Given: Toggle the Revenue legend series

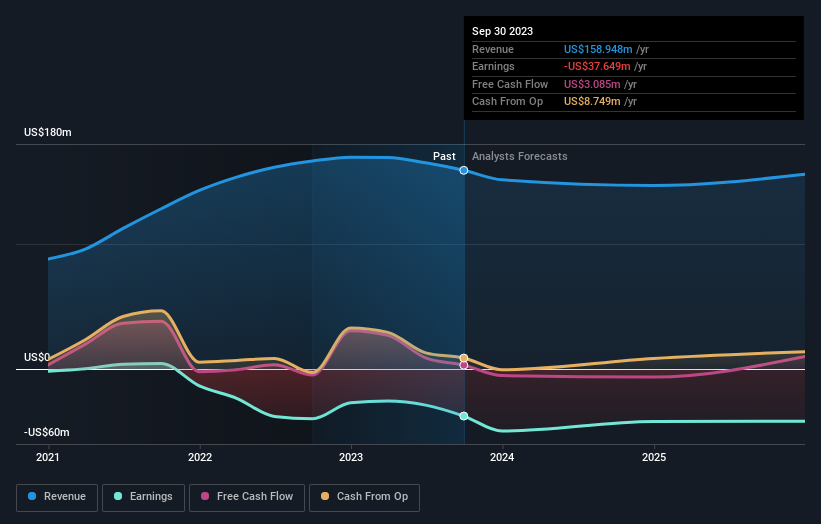Looking at the screenshot, I should point(57,497).
